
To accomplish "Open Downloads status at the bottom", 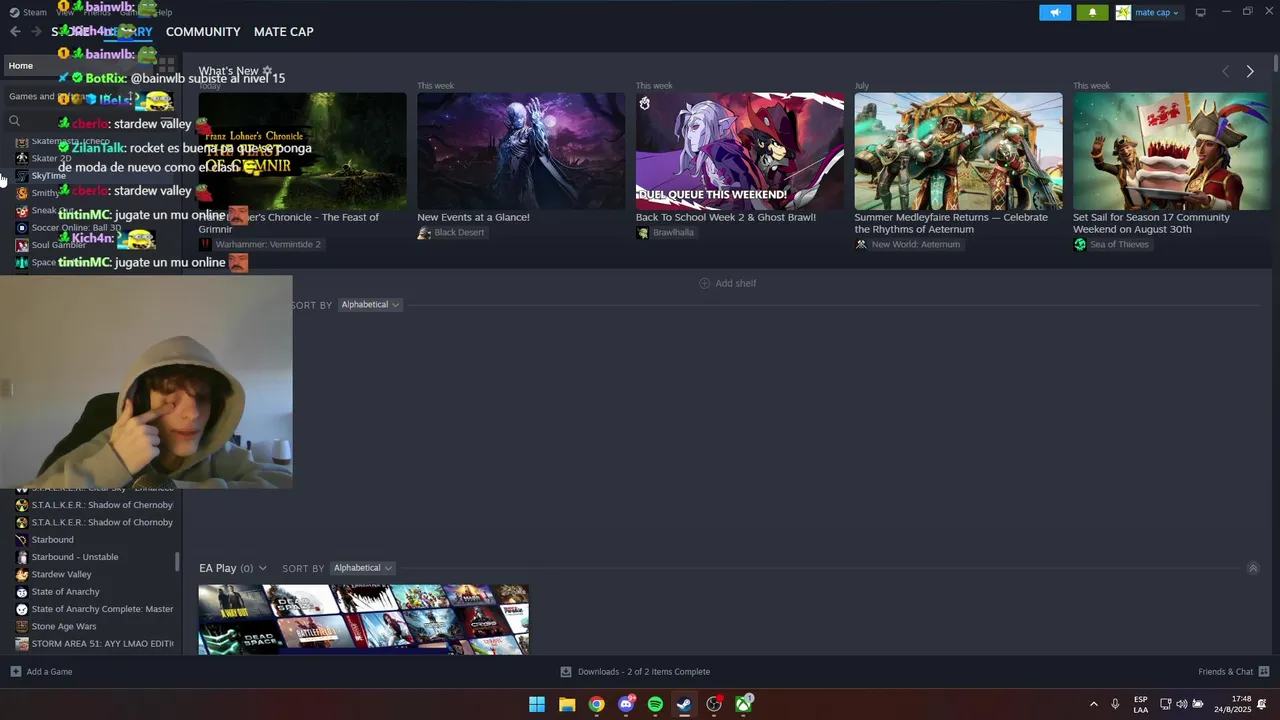I will tap(635, 671).
